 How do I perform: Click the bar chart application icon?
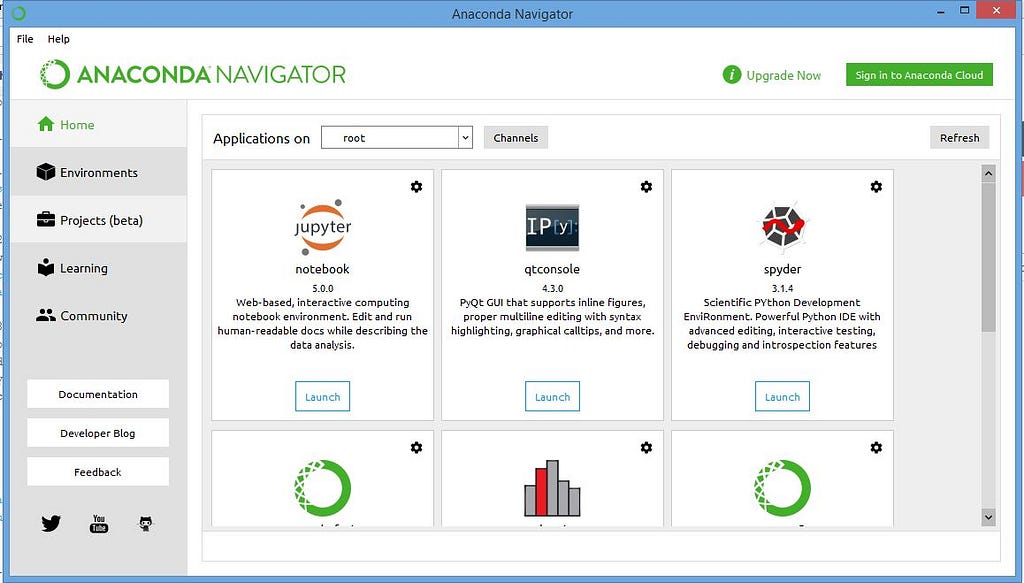pos(552,488)
